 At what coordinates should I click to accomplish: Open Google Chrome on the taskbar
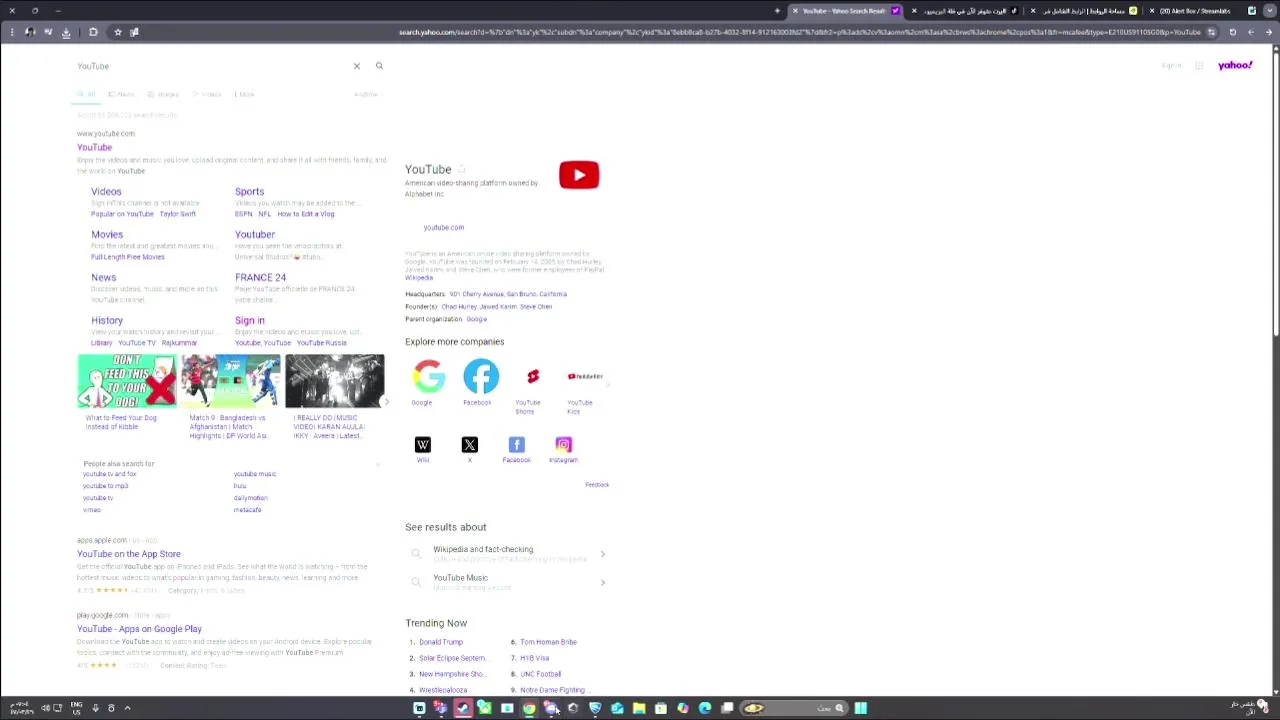coord(529,708)
